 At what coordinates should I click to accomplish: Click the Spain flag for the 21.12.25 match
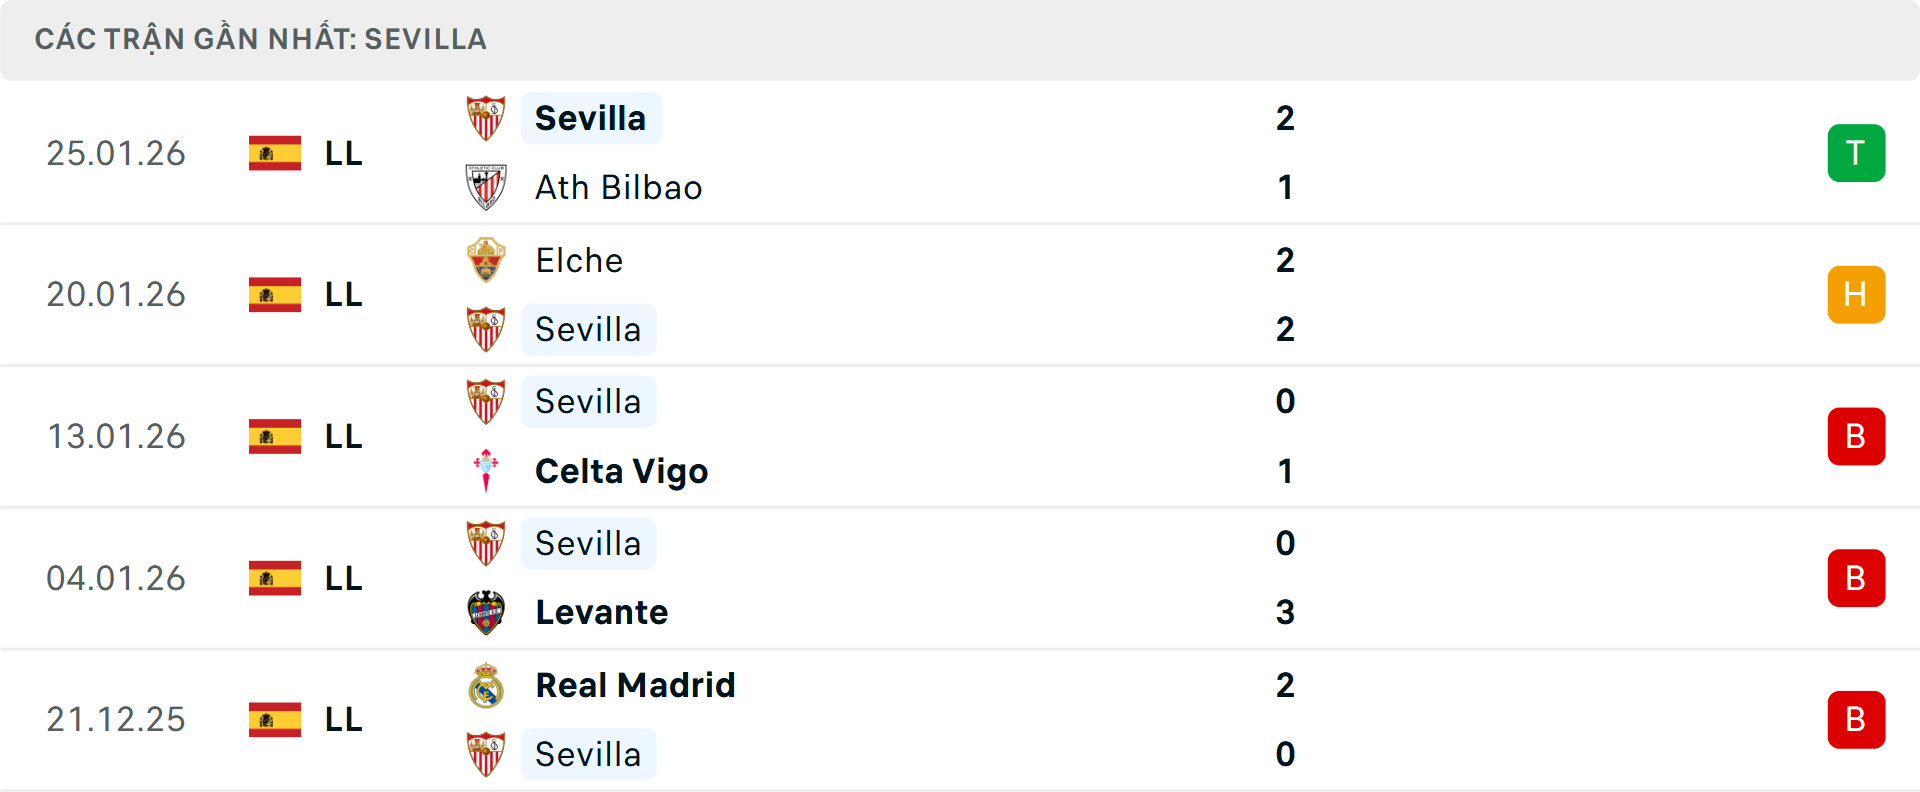273,719
